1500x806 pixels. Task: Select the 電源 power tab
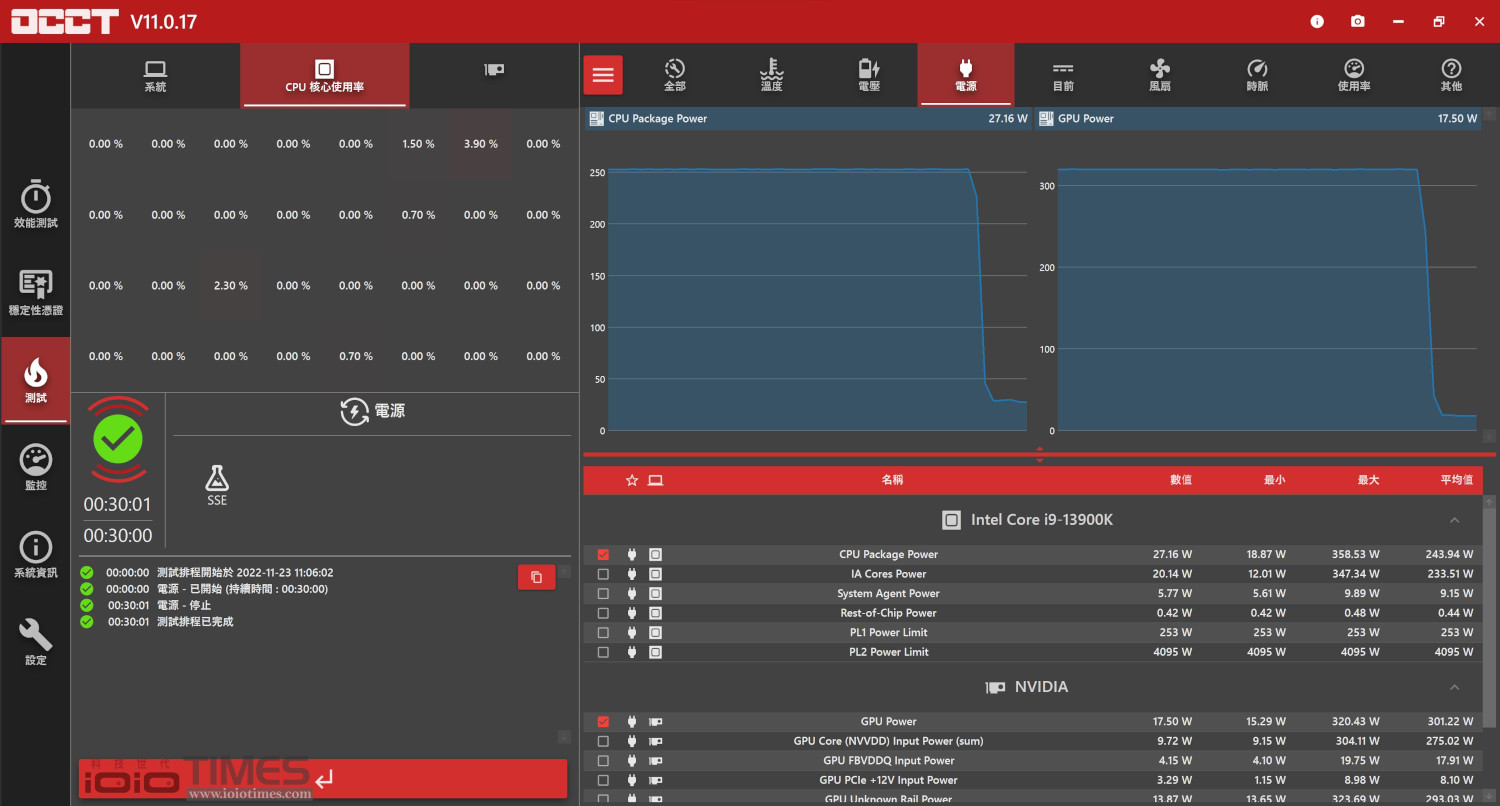[x=966, y=75]
